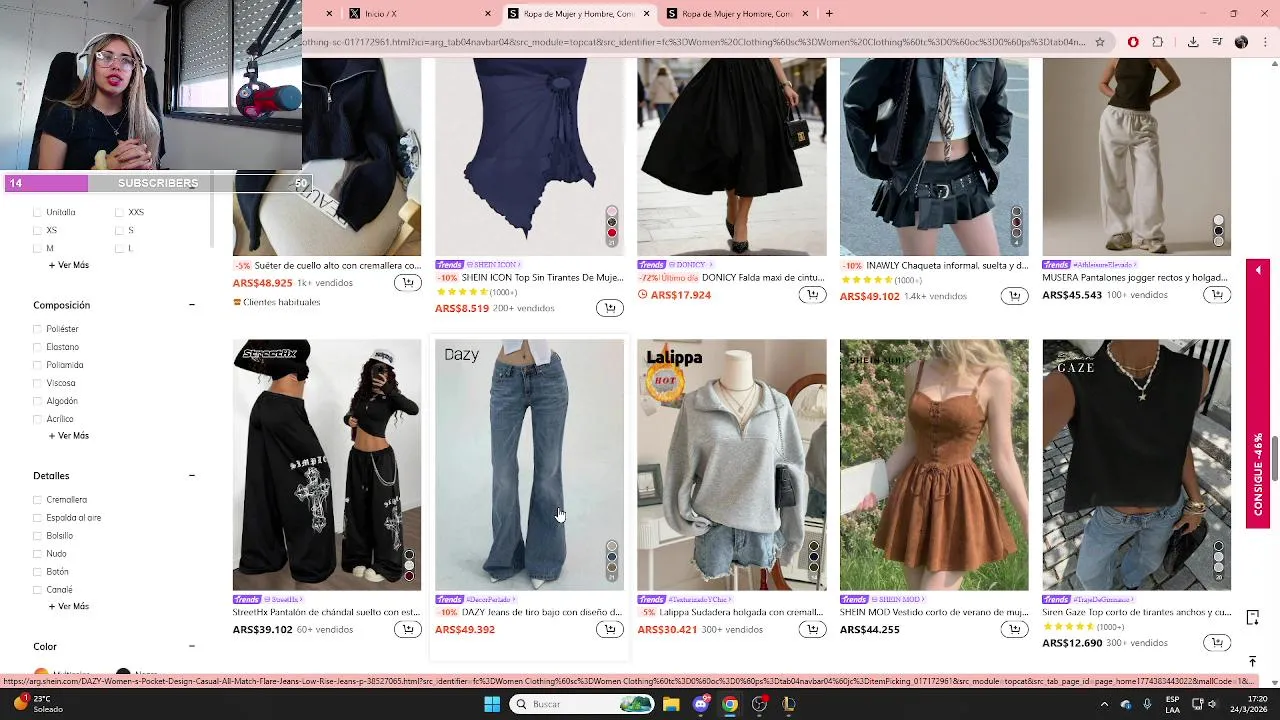Add DAZY low-rise jeans to cart

pyautogui.click(x=610, y=629)
